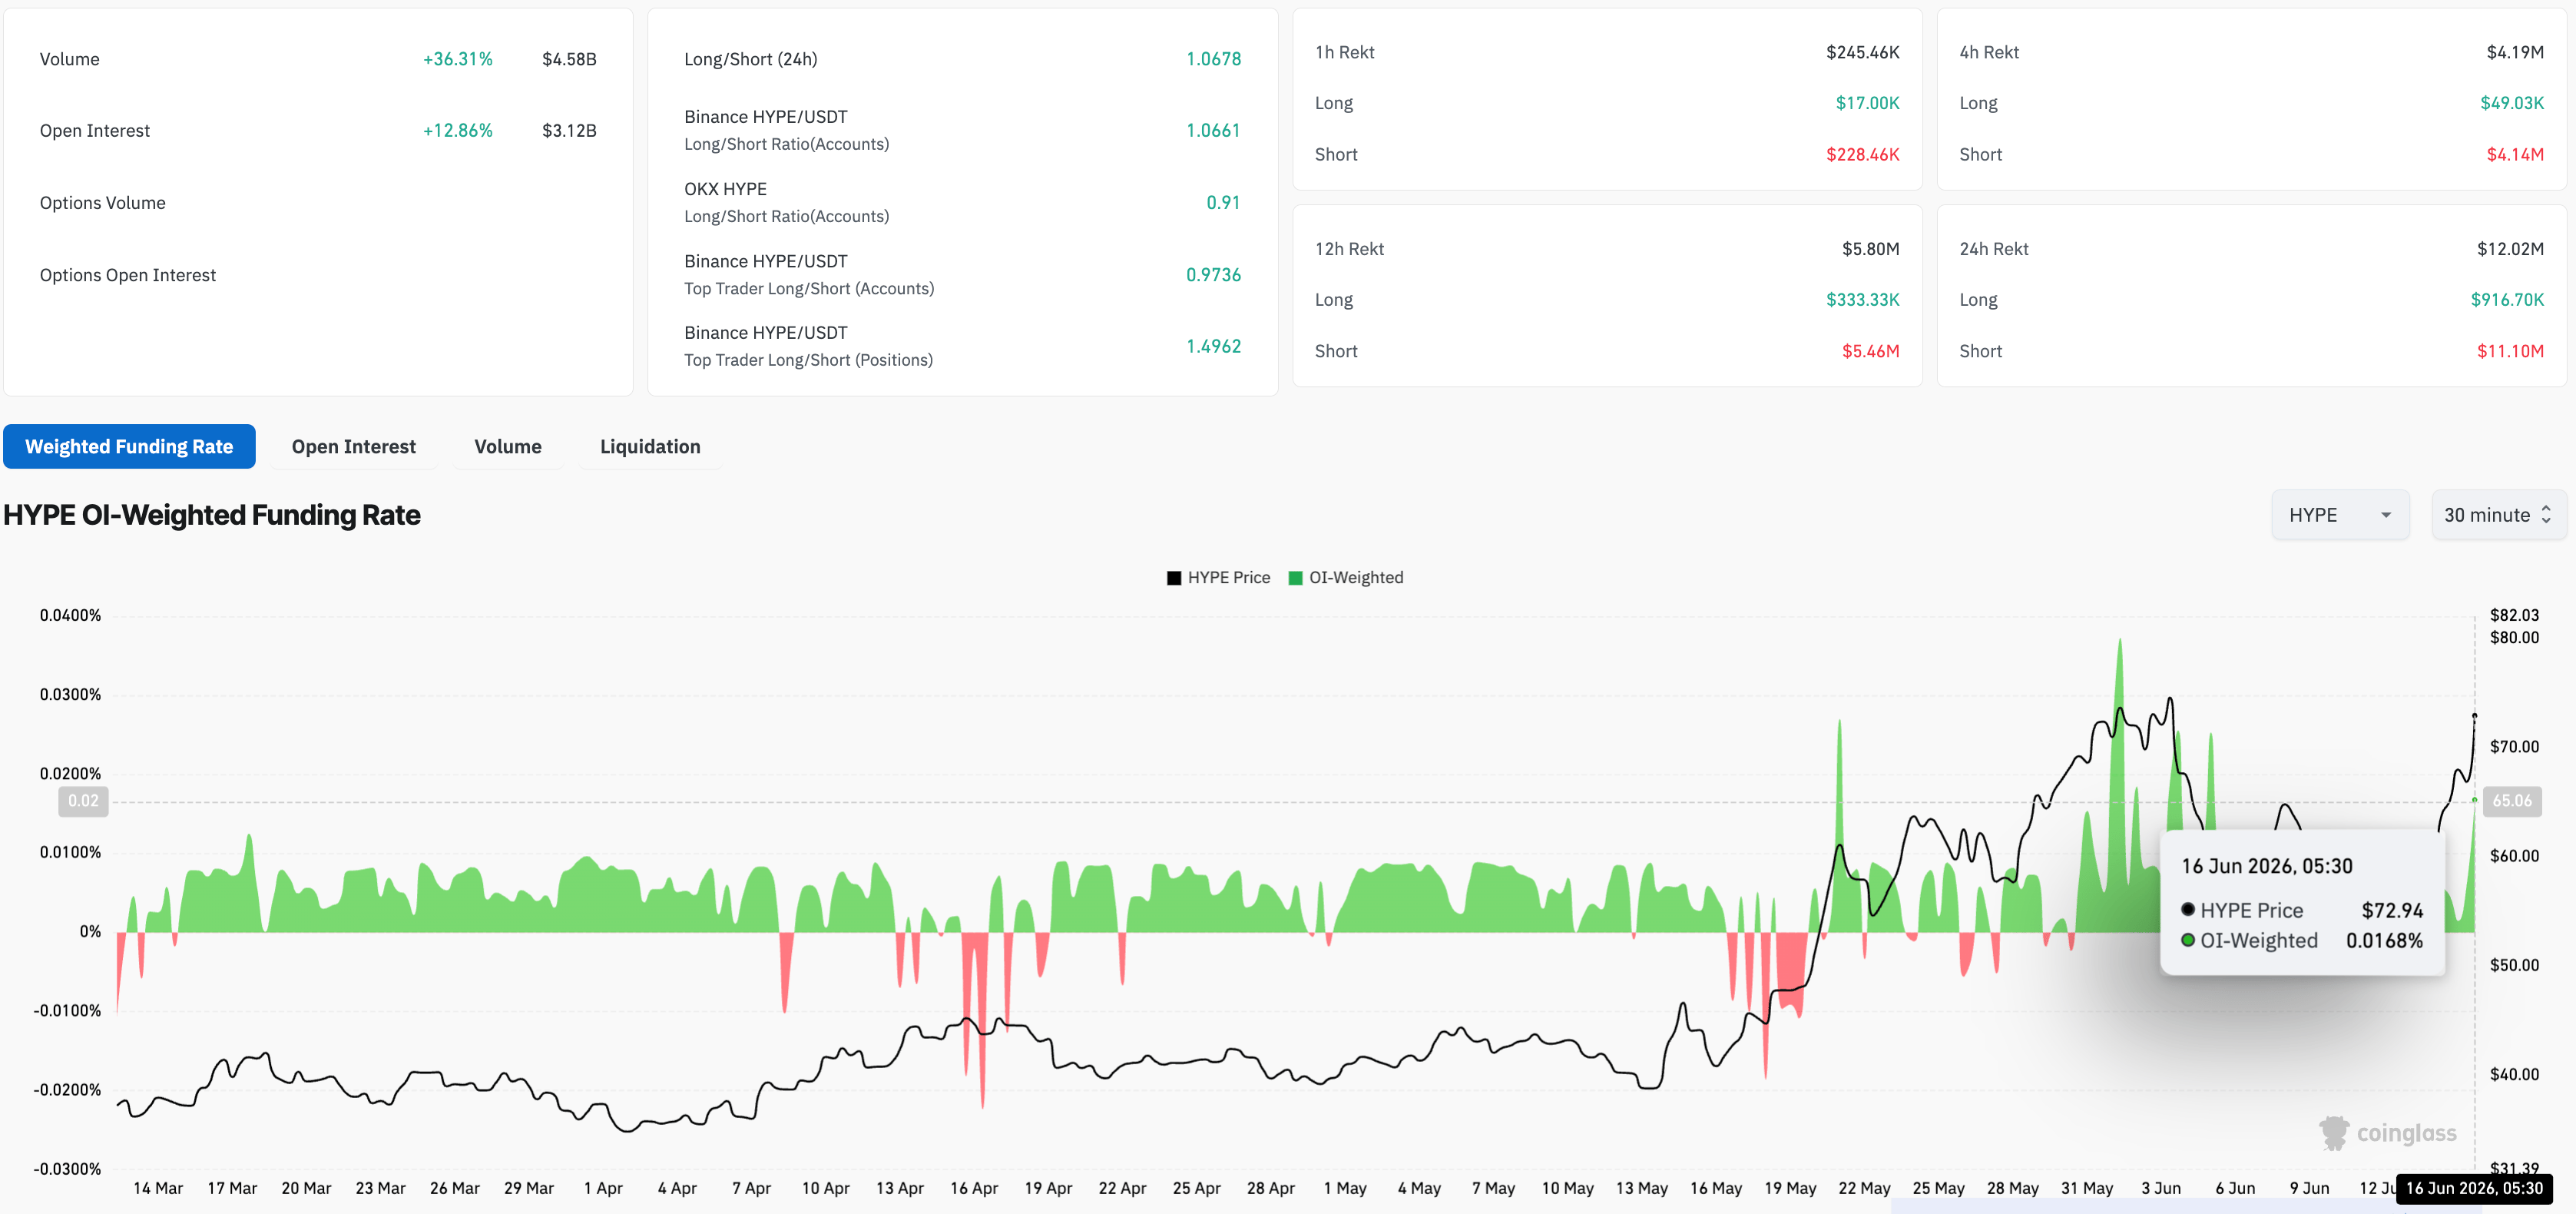The height and width of the screenshot is (1214, 2576).
Task: Click the 4h Long liquidation $49.03K
Action: [x=2513, y=103]
